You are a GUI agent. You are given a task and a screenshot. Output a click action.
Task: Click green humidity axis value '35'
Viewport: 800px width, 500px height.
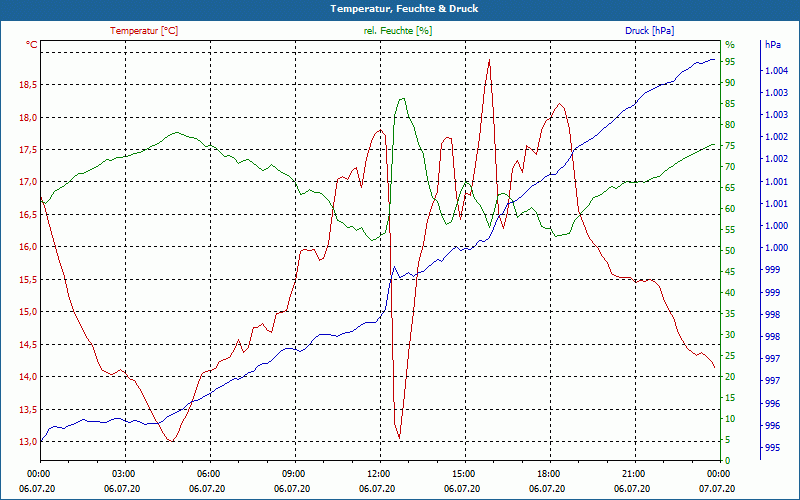pyautogui.click(x=730, y=314)
